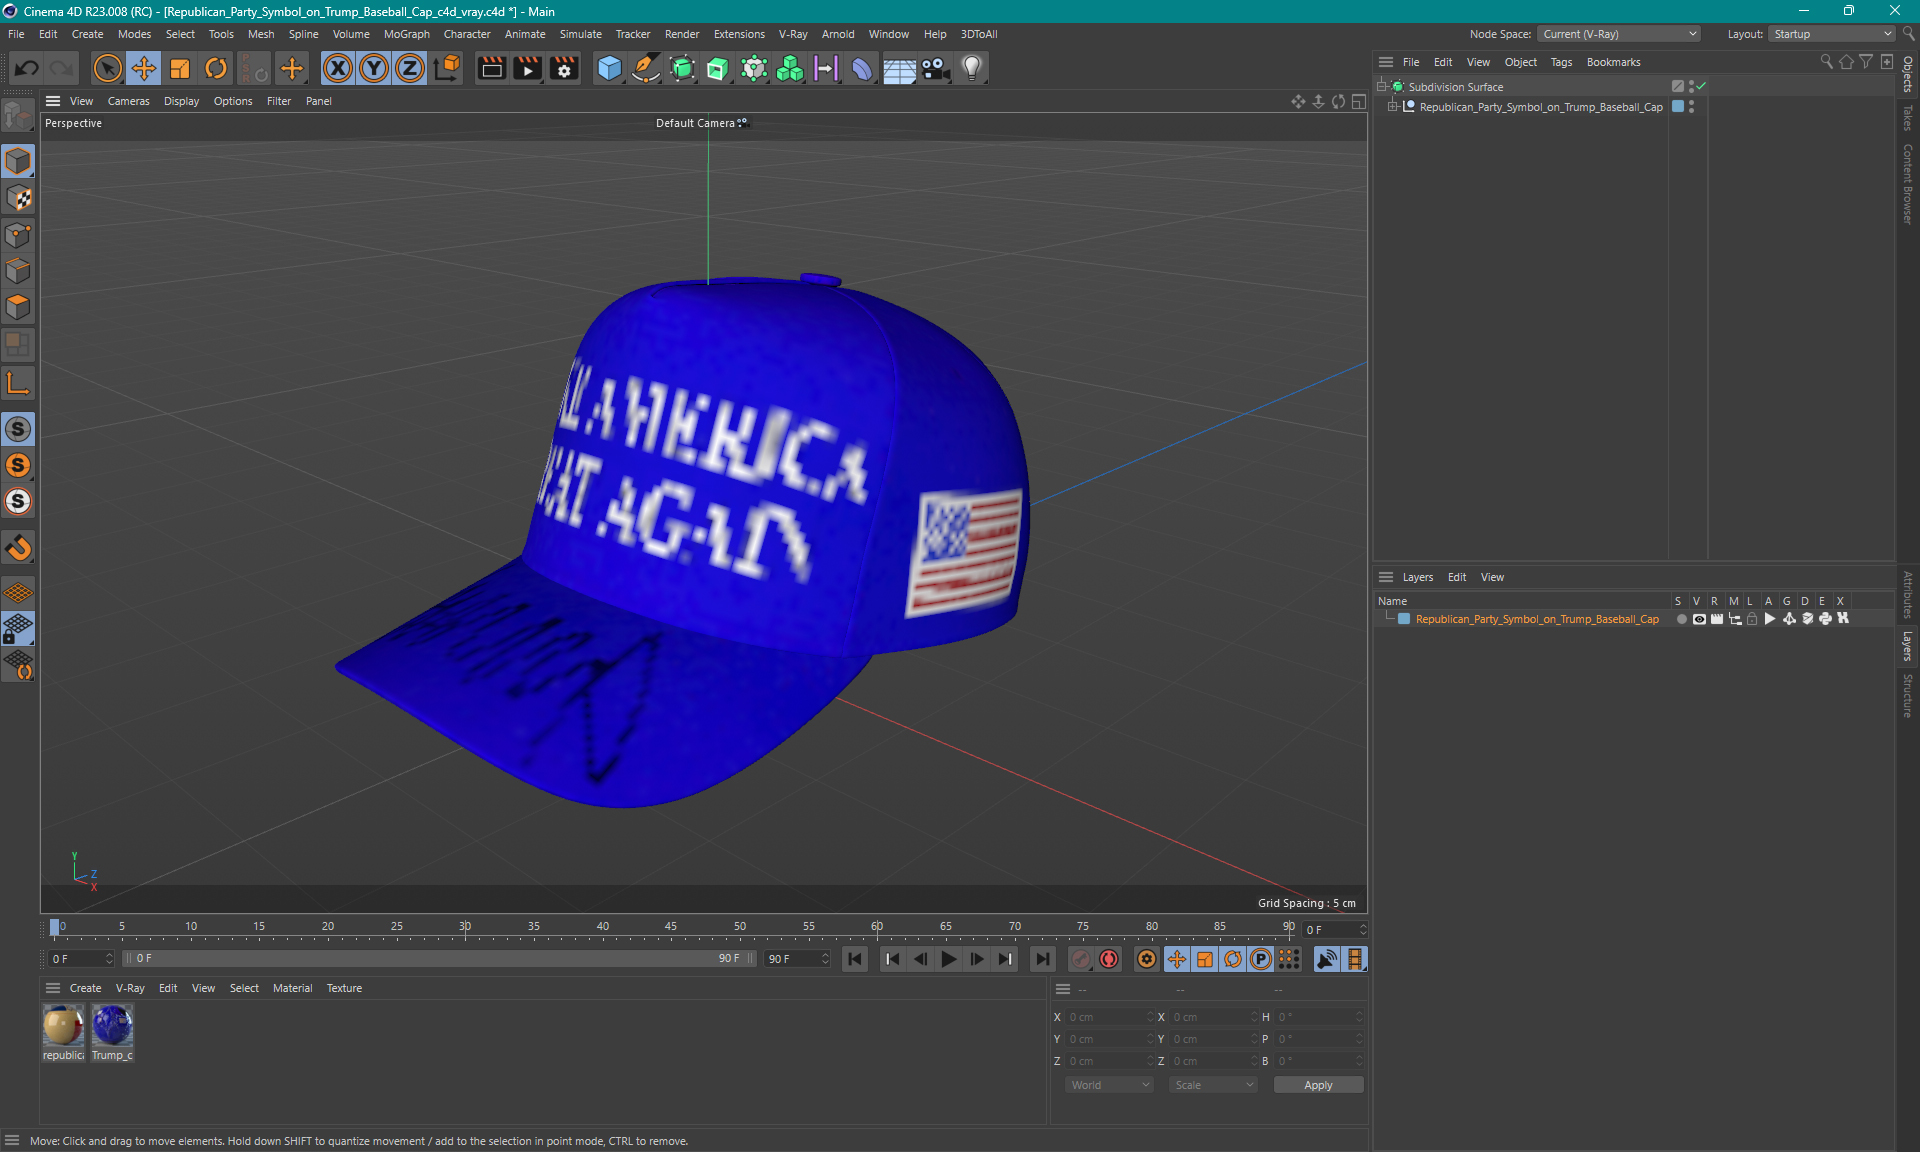Toggle X axis lock

338,68
